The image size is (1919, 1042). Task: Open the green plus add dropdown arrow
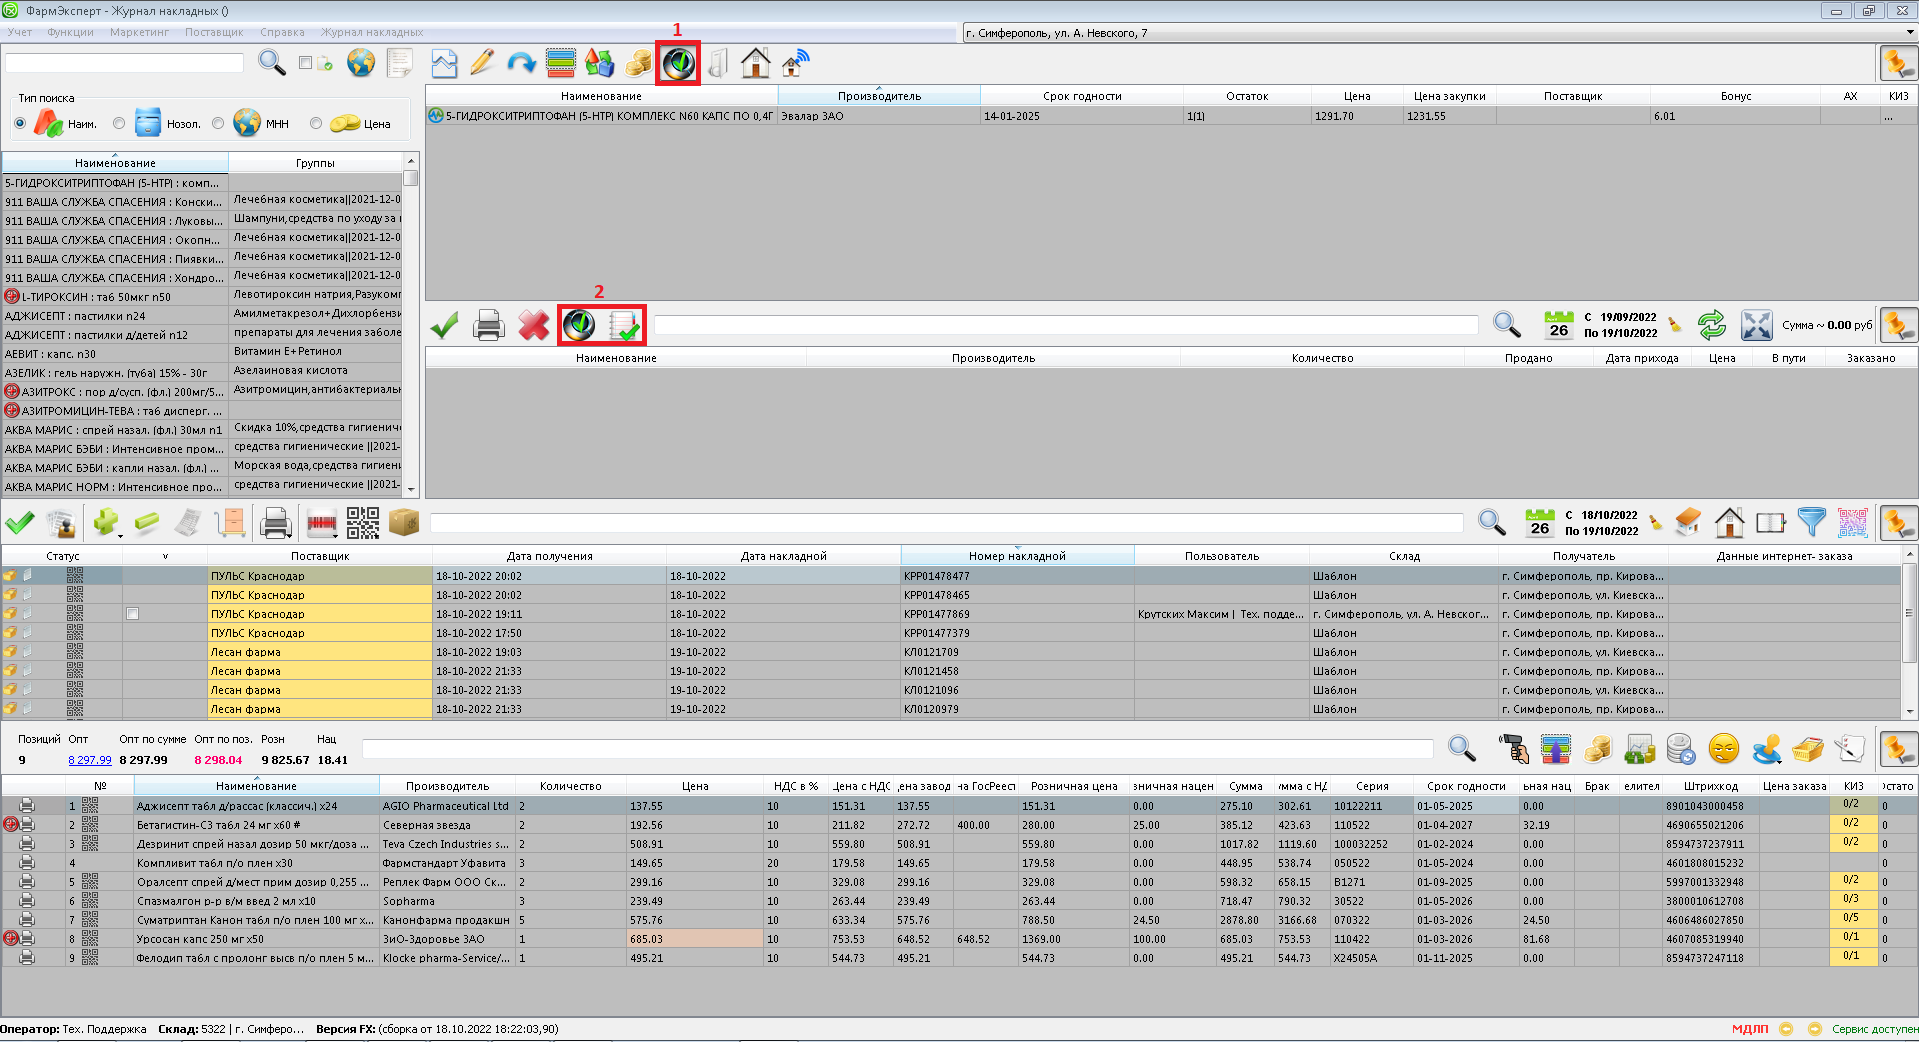tap(121, 535)
